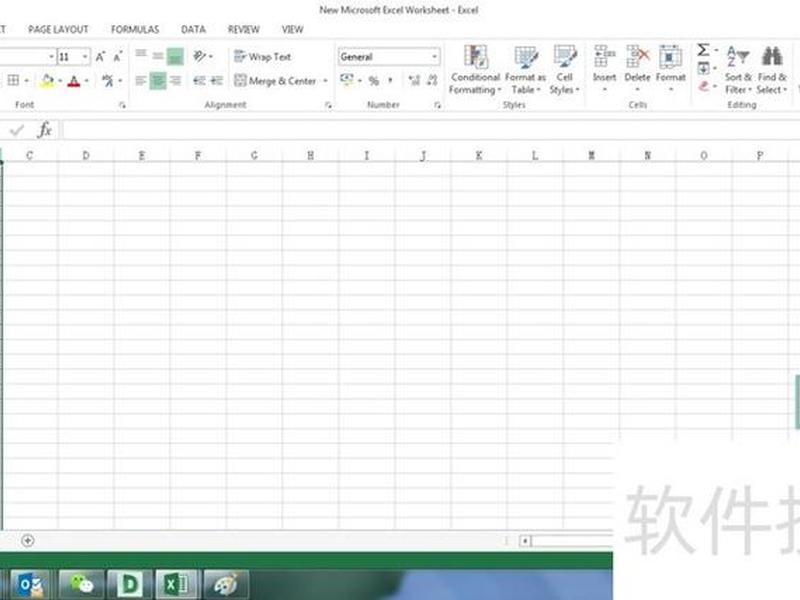Toggle Top Align
The width and height of the screenshot is (800, 600).
[x=141, y=56]
